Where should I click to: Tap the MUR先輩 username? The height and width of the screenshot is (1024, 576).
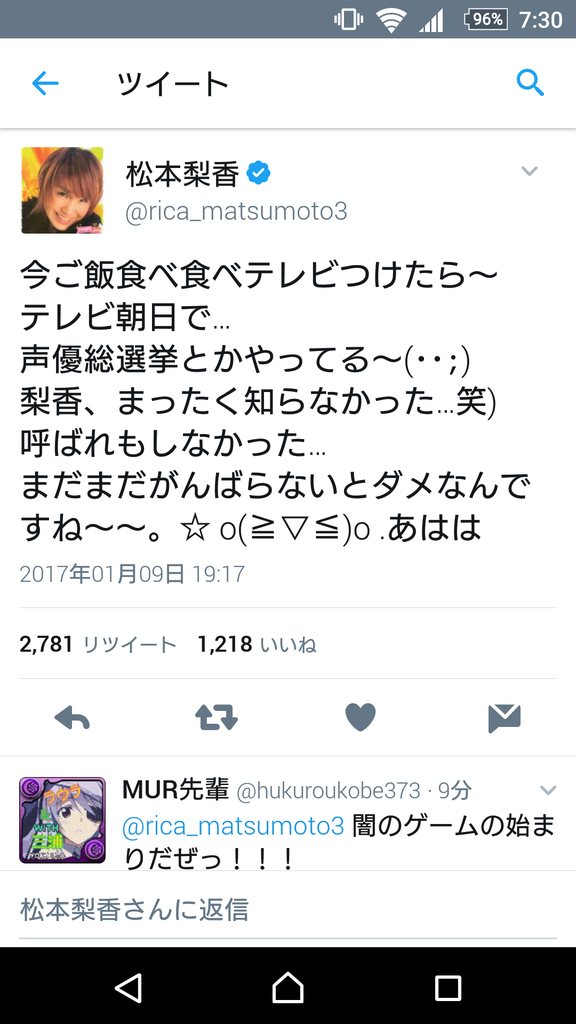coord(176,790)
